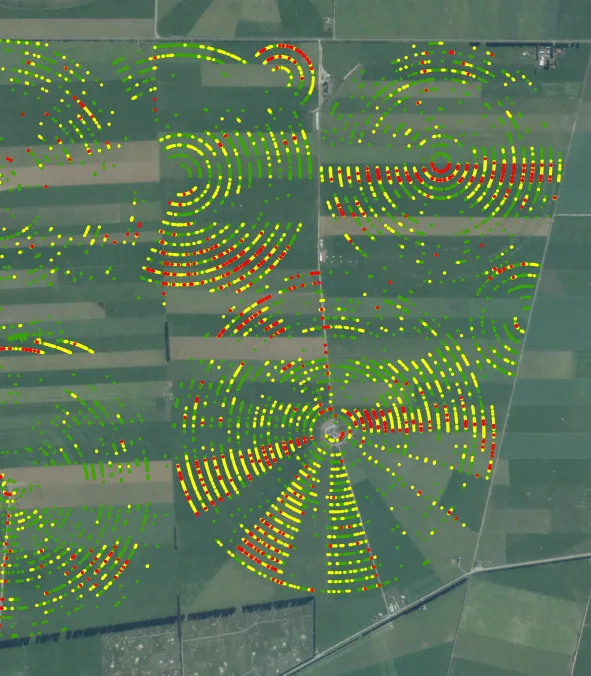Select the farmstead buildings in the top-right corner
This screenshot has height=676, width=591.
[543, 57]
